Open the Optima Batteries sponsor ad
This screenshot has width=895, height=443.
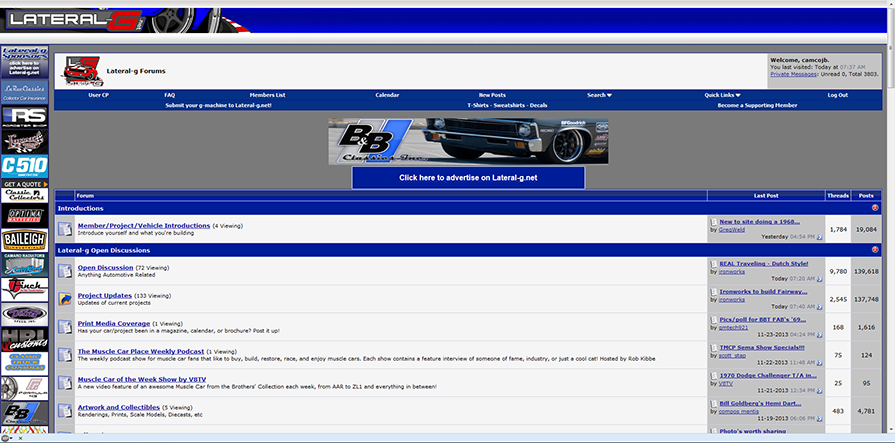(25, 215)
